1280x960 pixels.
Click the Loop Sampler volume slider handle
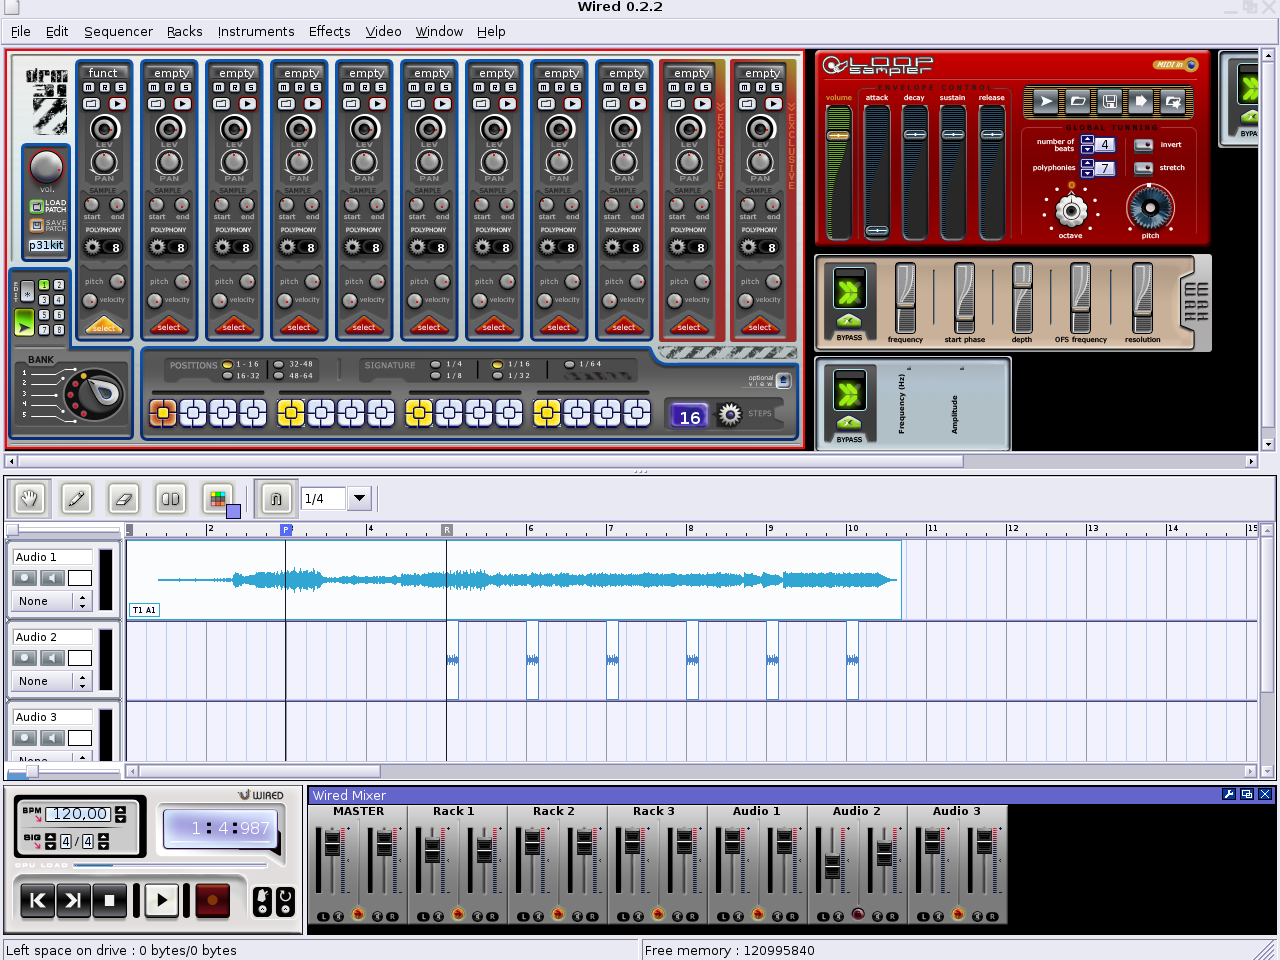(838, 135)
